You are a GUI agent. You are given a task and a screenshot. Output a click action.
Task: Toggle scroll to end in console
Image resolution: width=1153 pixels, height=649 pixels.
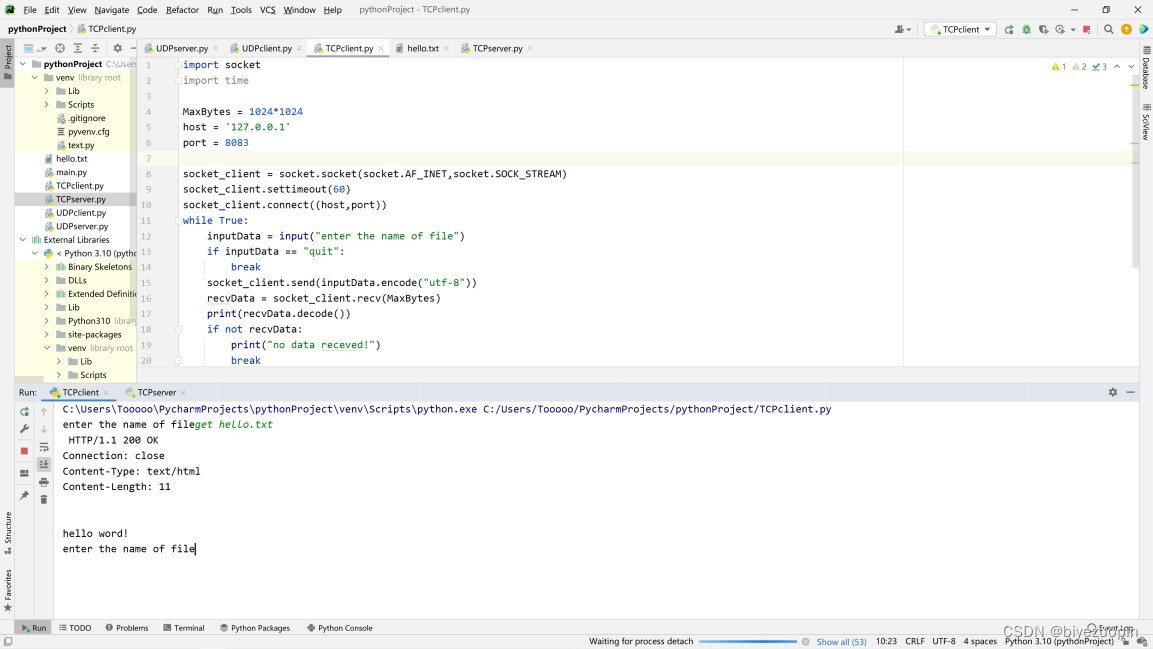pos(44,464)
